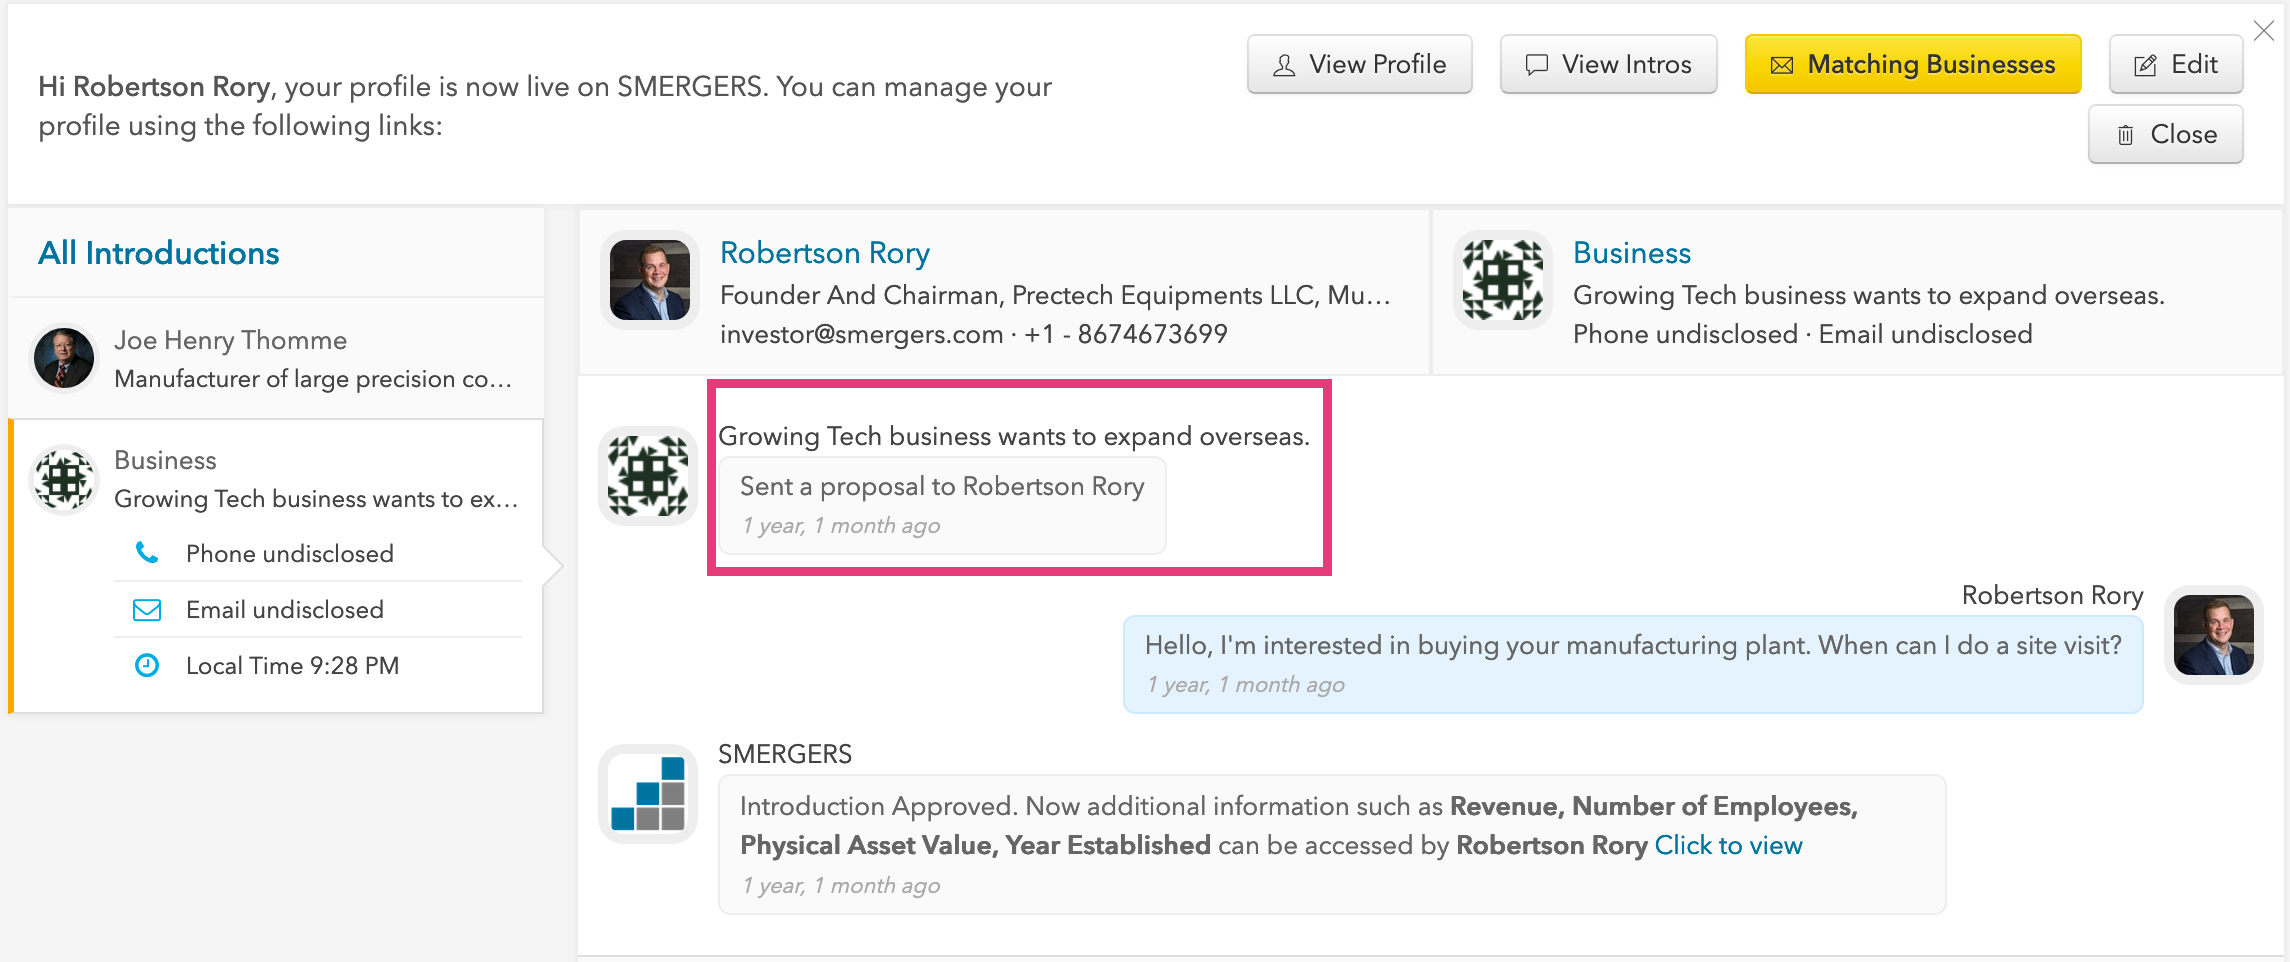Image resolution: width=2290 pixels, height=962 pixels.
Task: Select the 'Phone undisclosed' text in sidebar
Action: [290, 554]
